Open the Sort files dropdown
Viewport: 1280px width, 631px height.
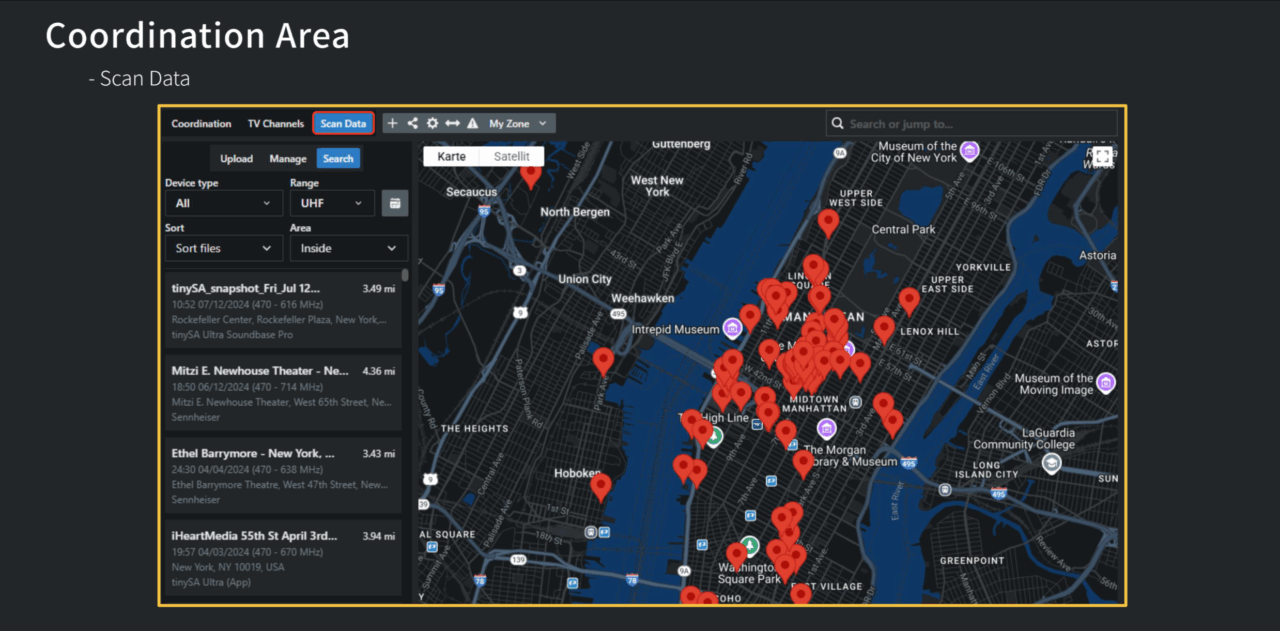coord(223,248)
